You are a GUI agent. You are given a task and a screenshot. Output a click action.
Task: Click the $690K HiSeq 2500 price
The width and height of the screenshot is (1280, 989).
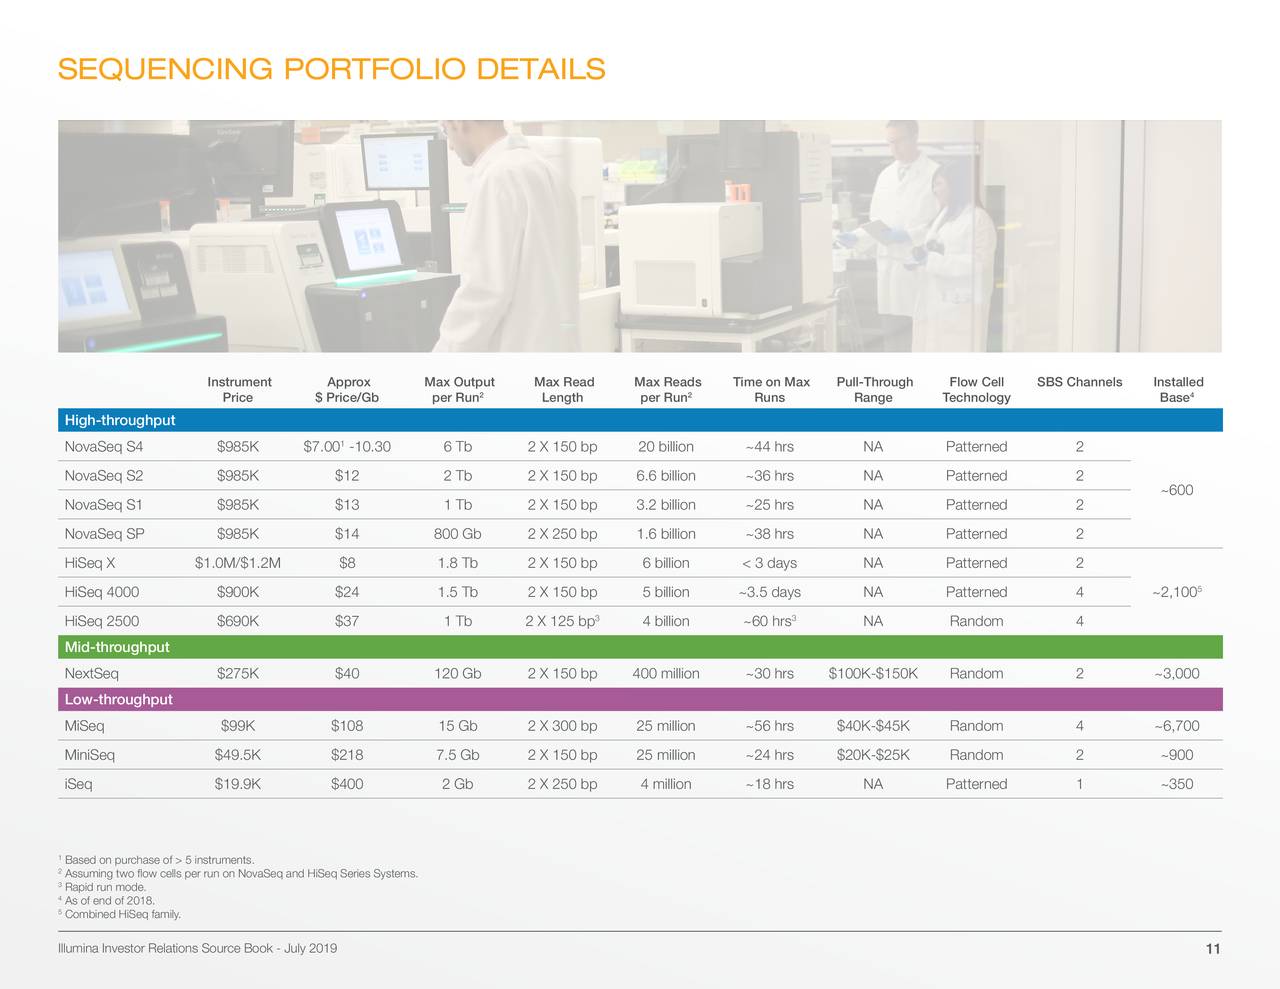238,621
